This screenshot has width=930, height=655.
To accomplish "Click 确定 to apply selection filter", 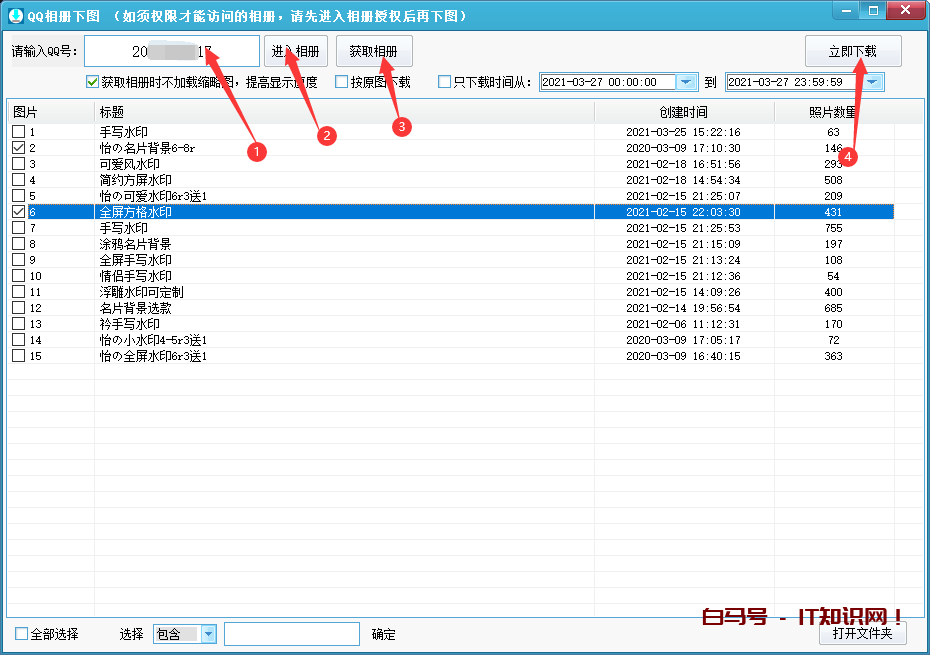I will [x=384, y=634].
